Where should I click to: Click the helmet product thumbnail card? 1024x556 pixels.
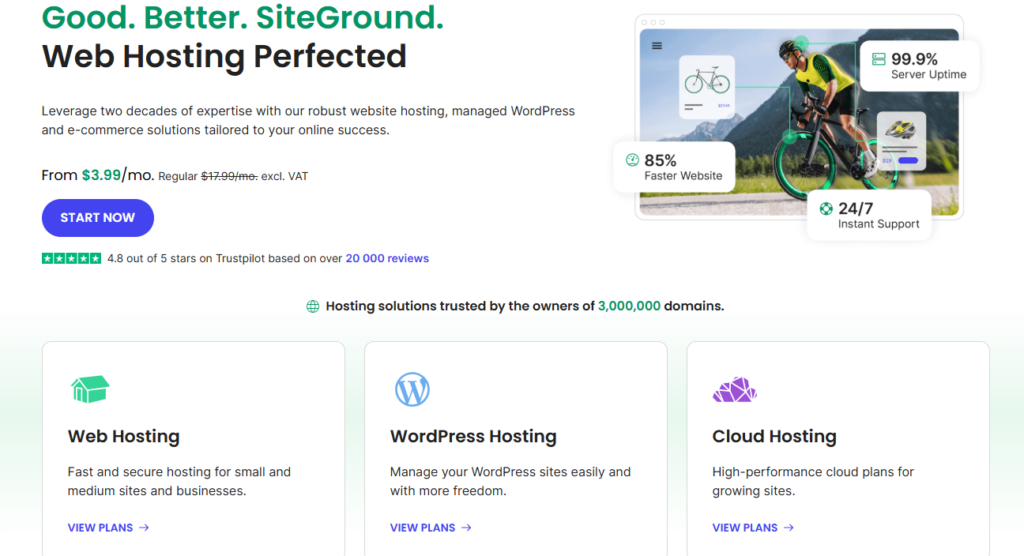[x=901, y=141]
